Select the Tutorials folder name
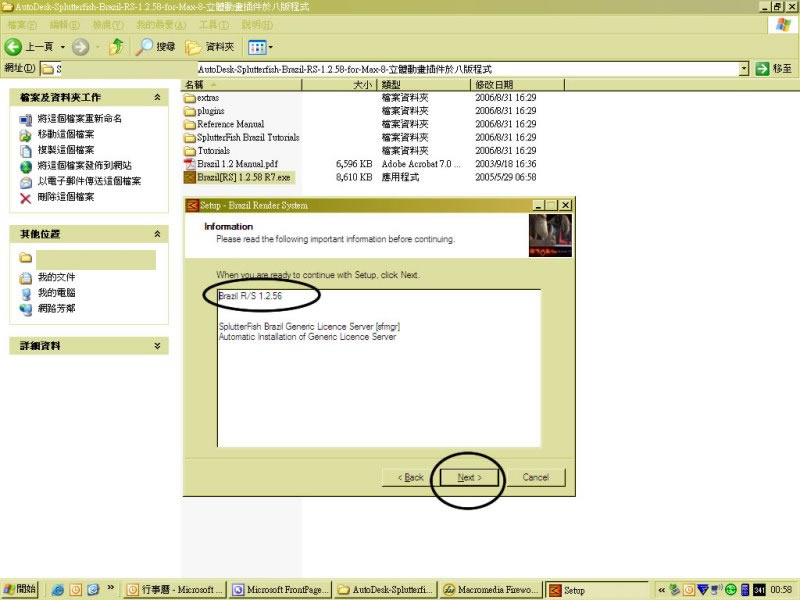800x600 pixels. point(213,151)
